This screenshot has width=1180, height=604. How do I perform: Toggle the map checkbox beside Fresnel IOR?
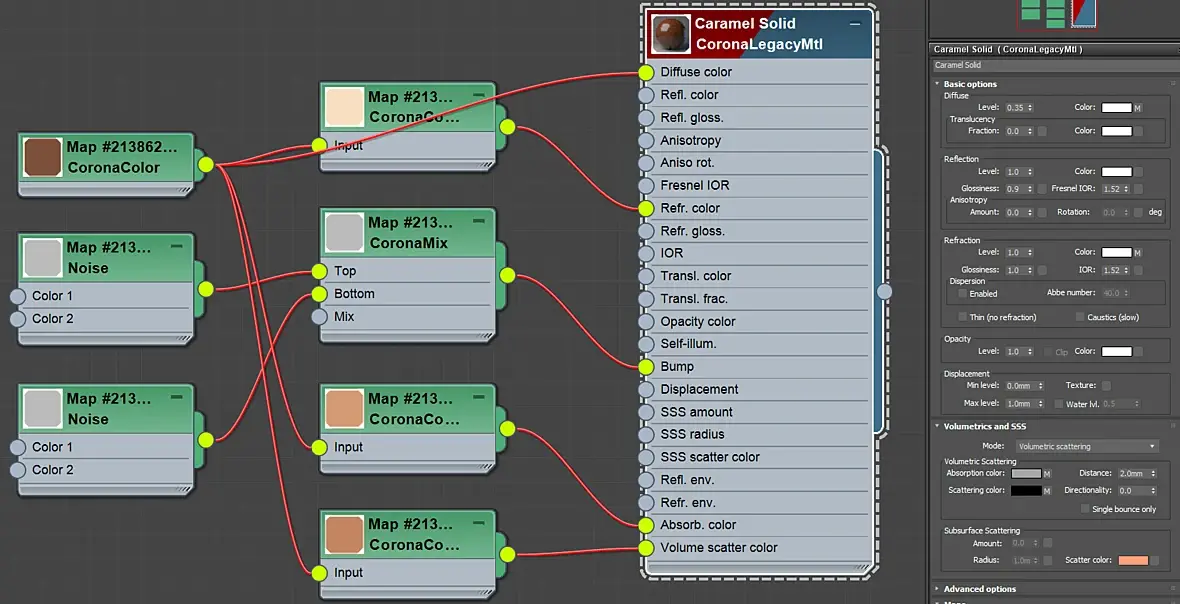coord(1139,189)
